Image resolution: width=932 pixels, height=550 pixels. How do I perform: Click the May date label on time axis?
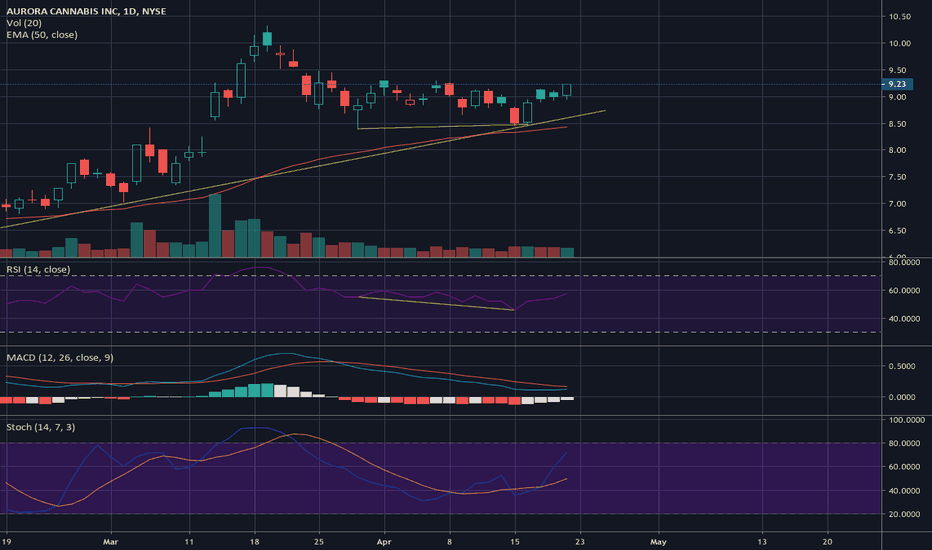point(658,542)
